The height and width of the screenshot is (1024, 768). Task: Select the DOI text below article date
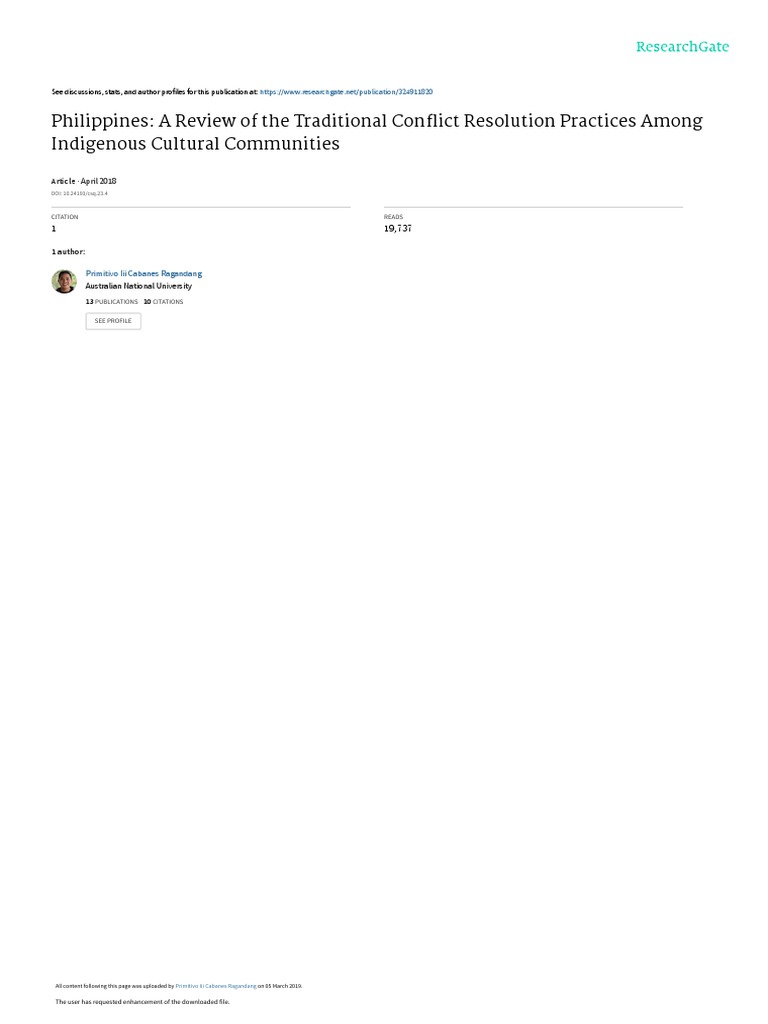click(79, 193)
